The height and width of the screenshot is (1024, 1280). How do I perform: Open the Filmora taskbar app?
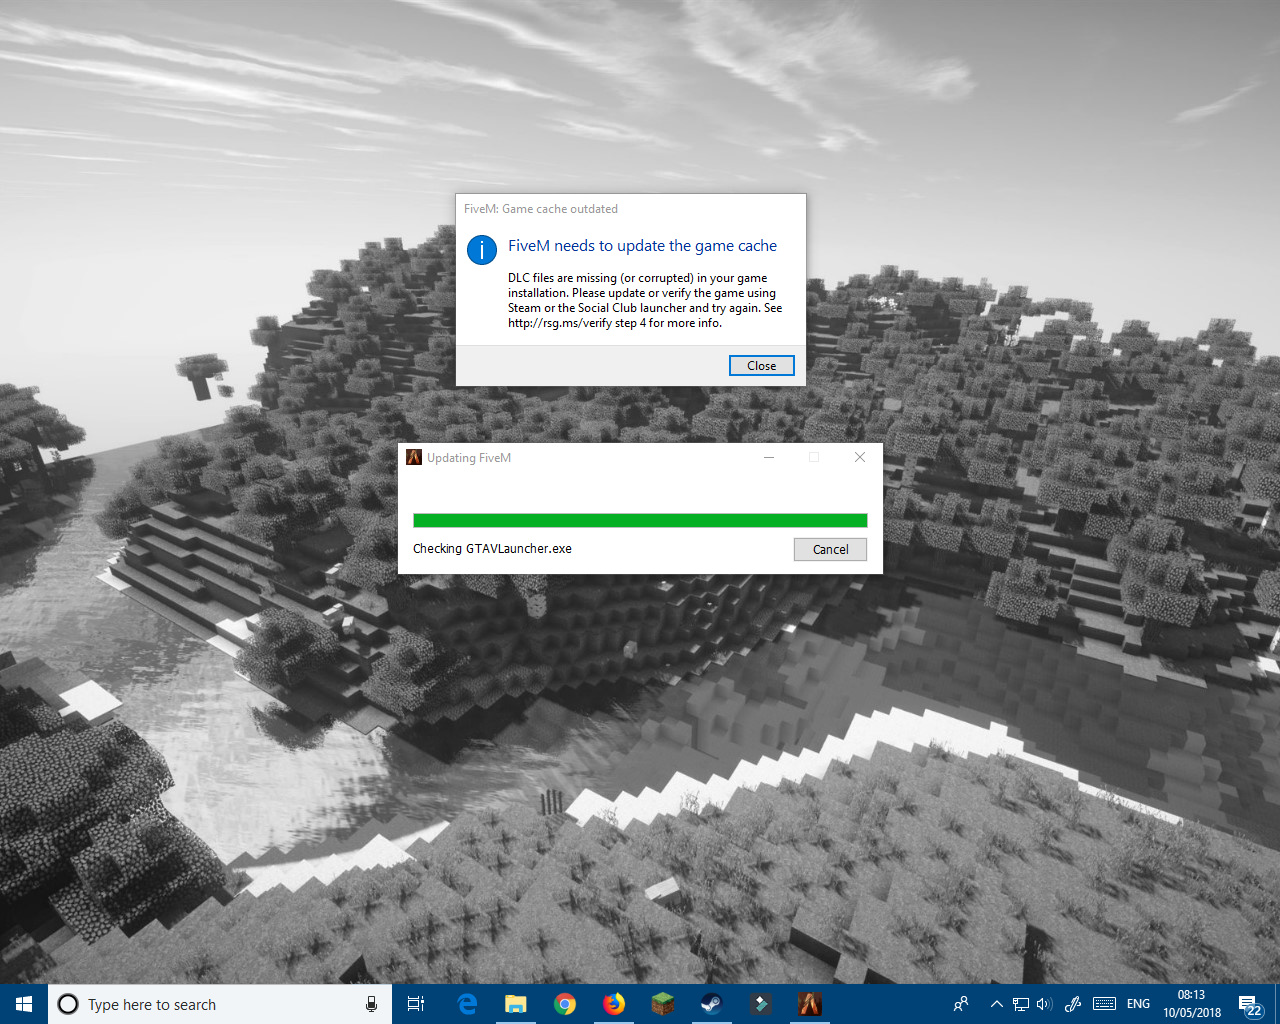tap(760, 1004)
